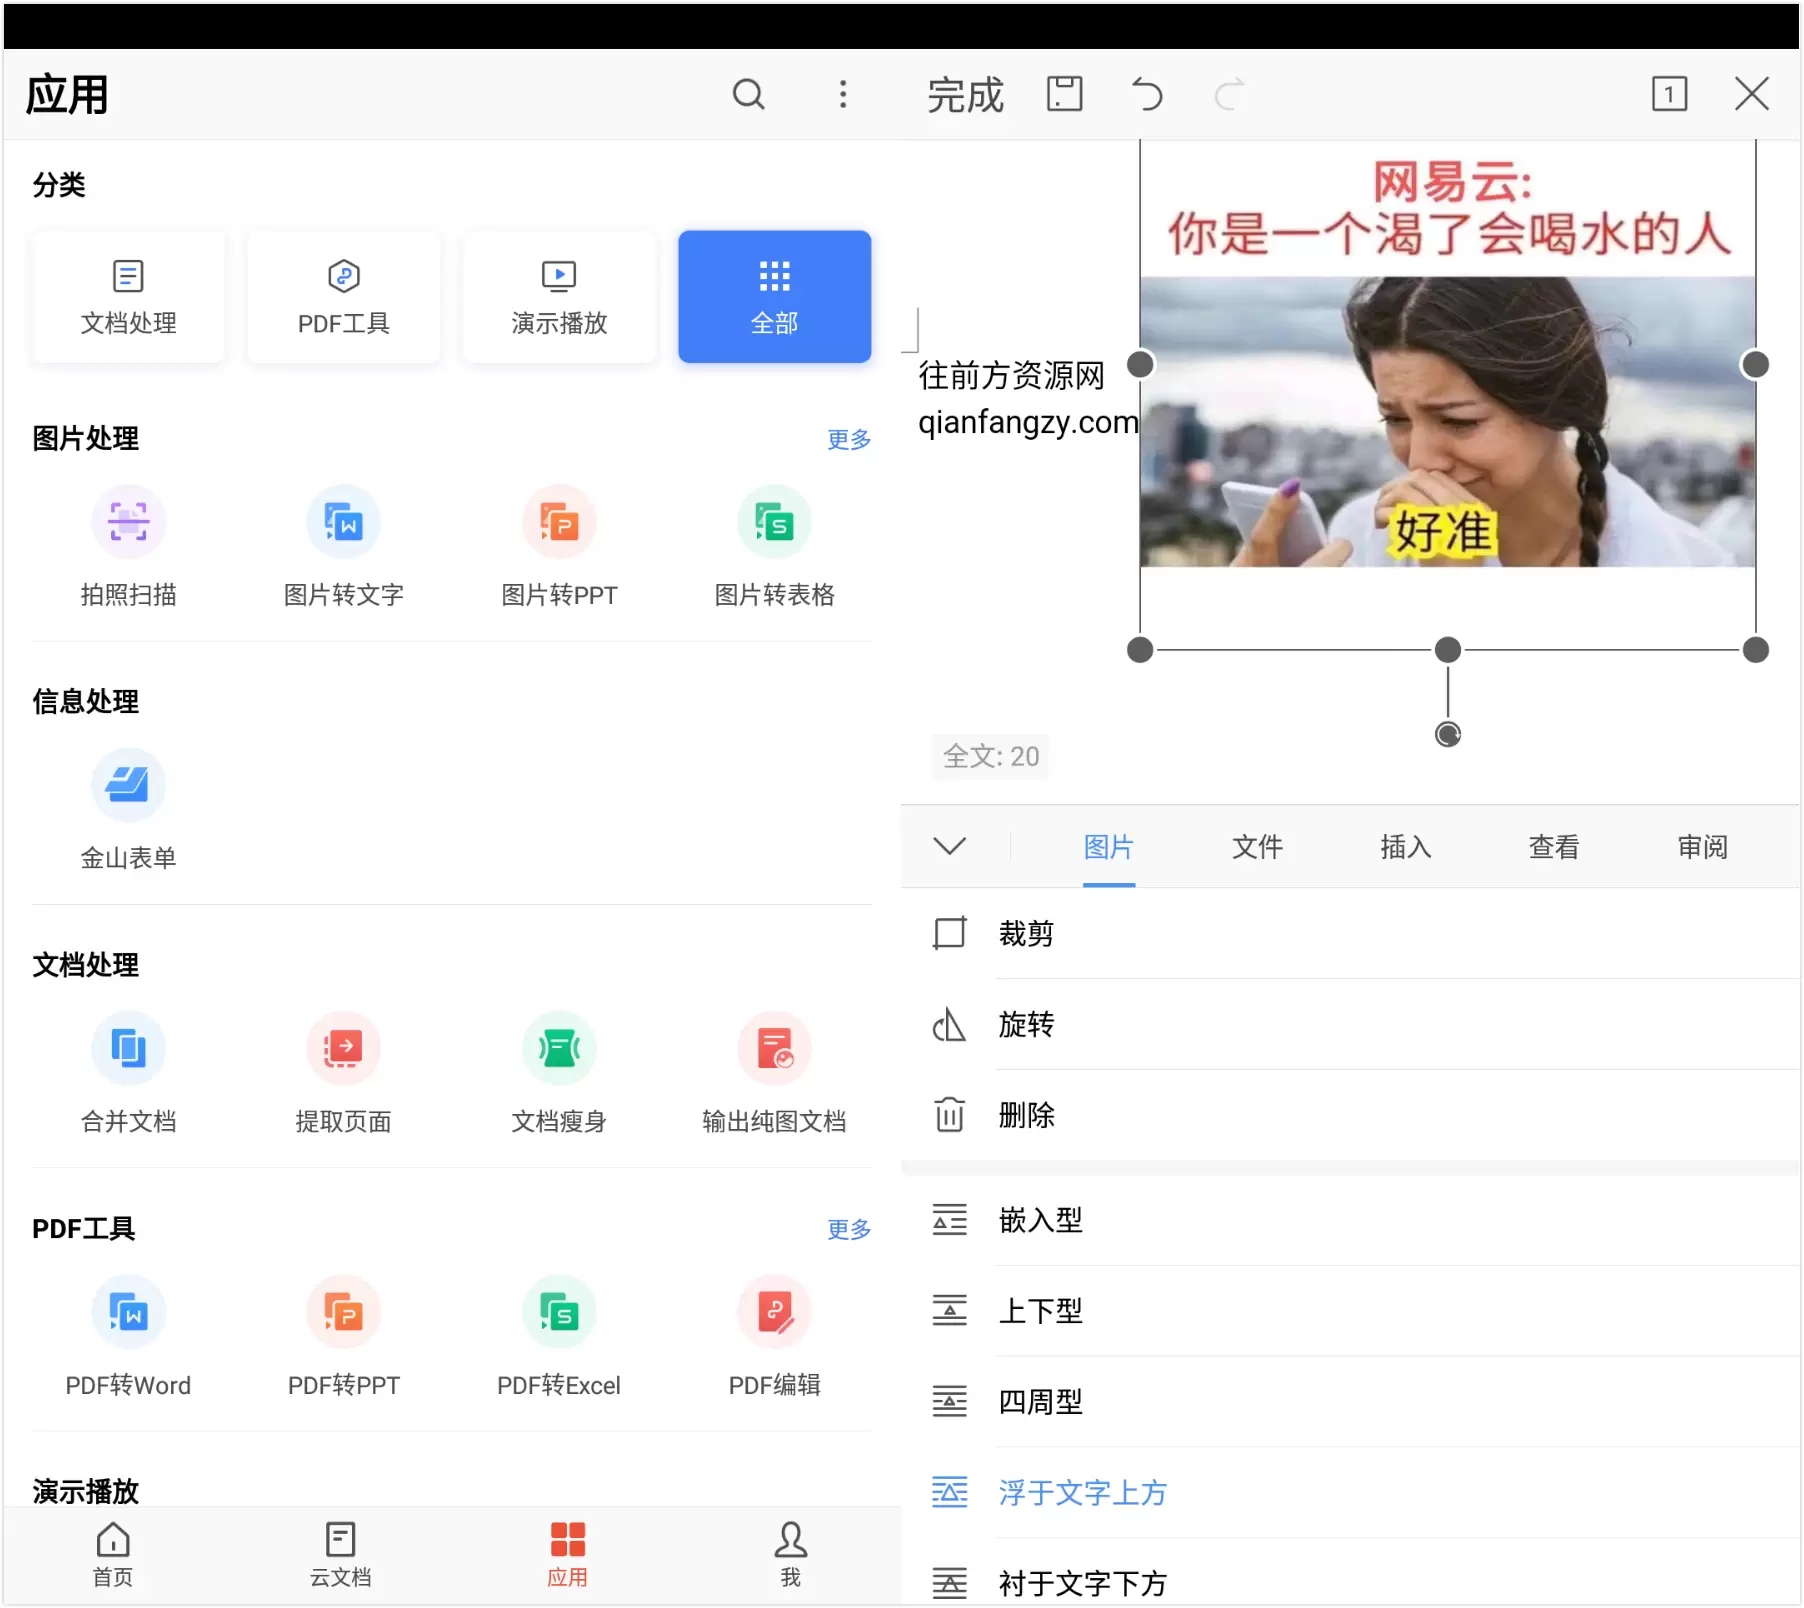Undo the last edit

pyautogui.click(x=1147, y=95)
